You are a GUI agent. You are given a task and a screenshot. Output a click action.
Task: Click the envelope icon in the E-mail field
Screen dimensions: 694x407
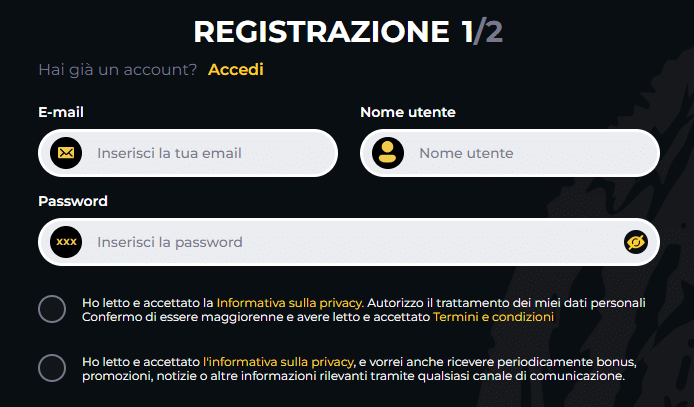pos(66,153)
